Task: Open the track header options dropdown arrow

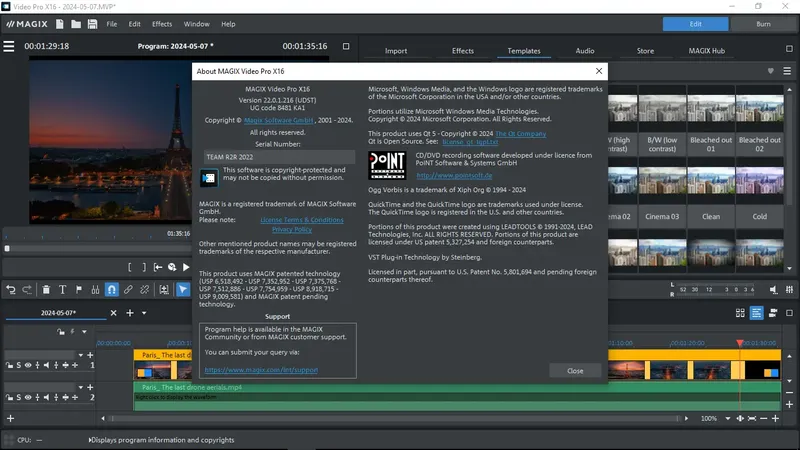Action: pyautogui.click(x=84, y=332)
